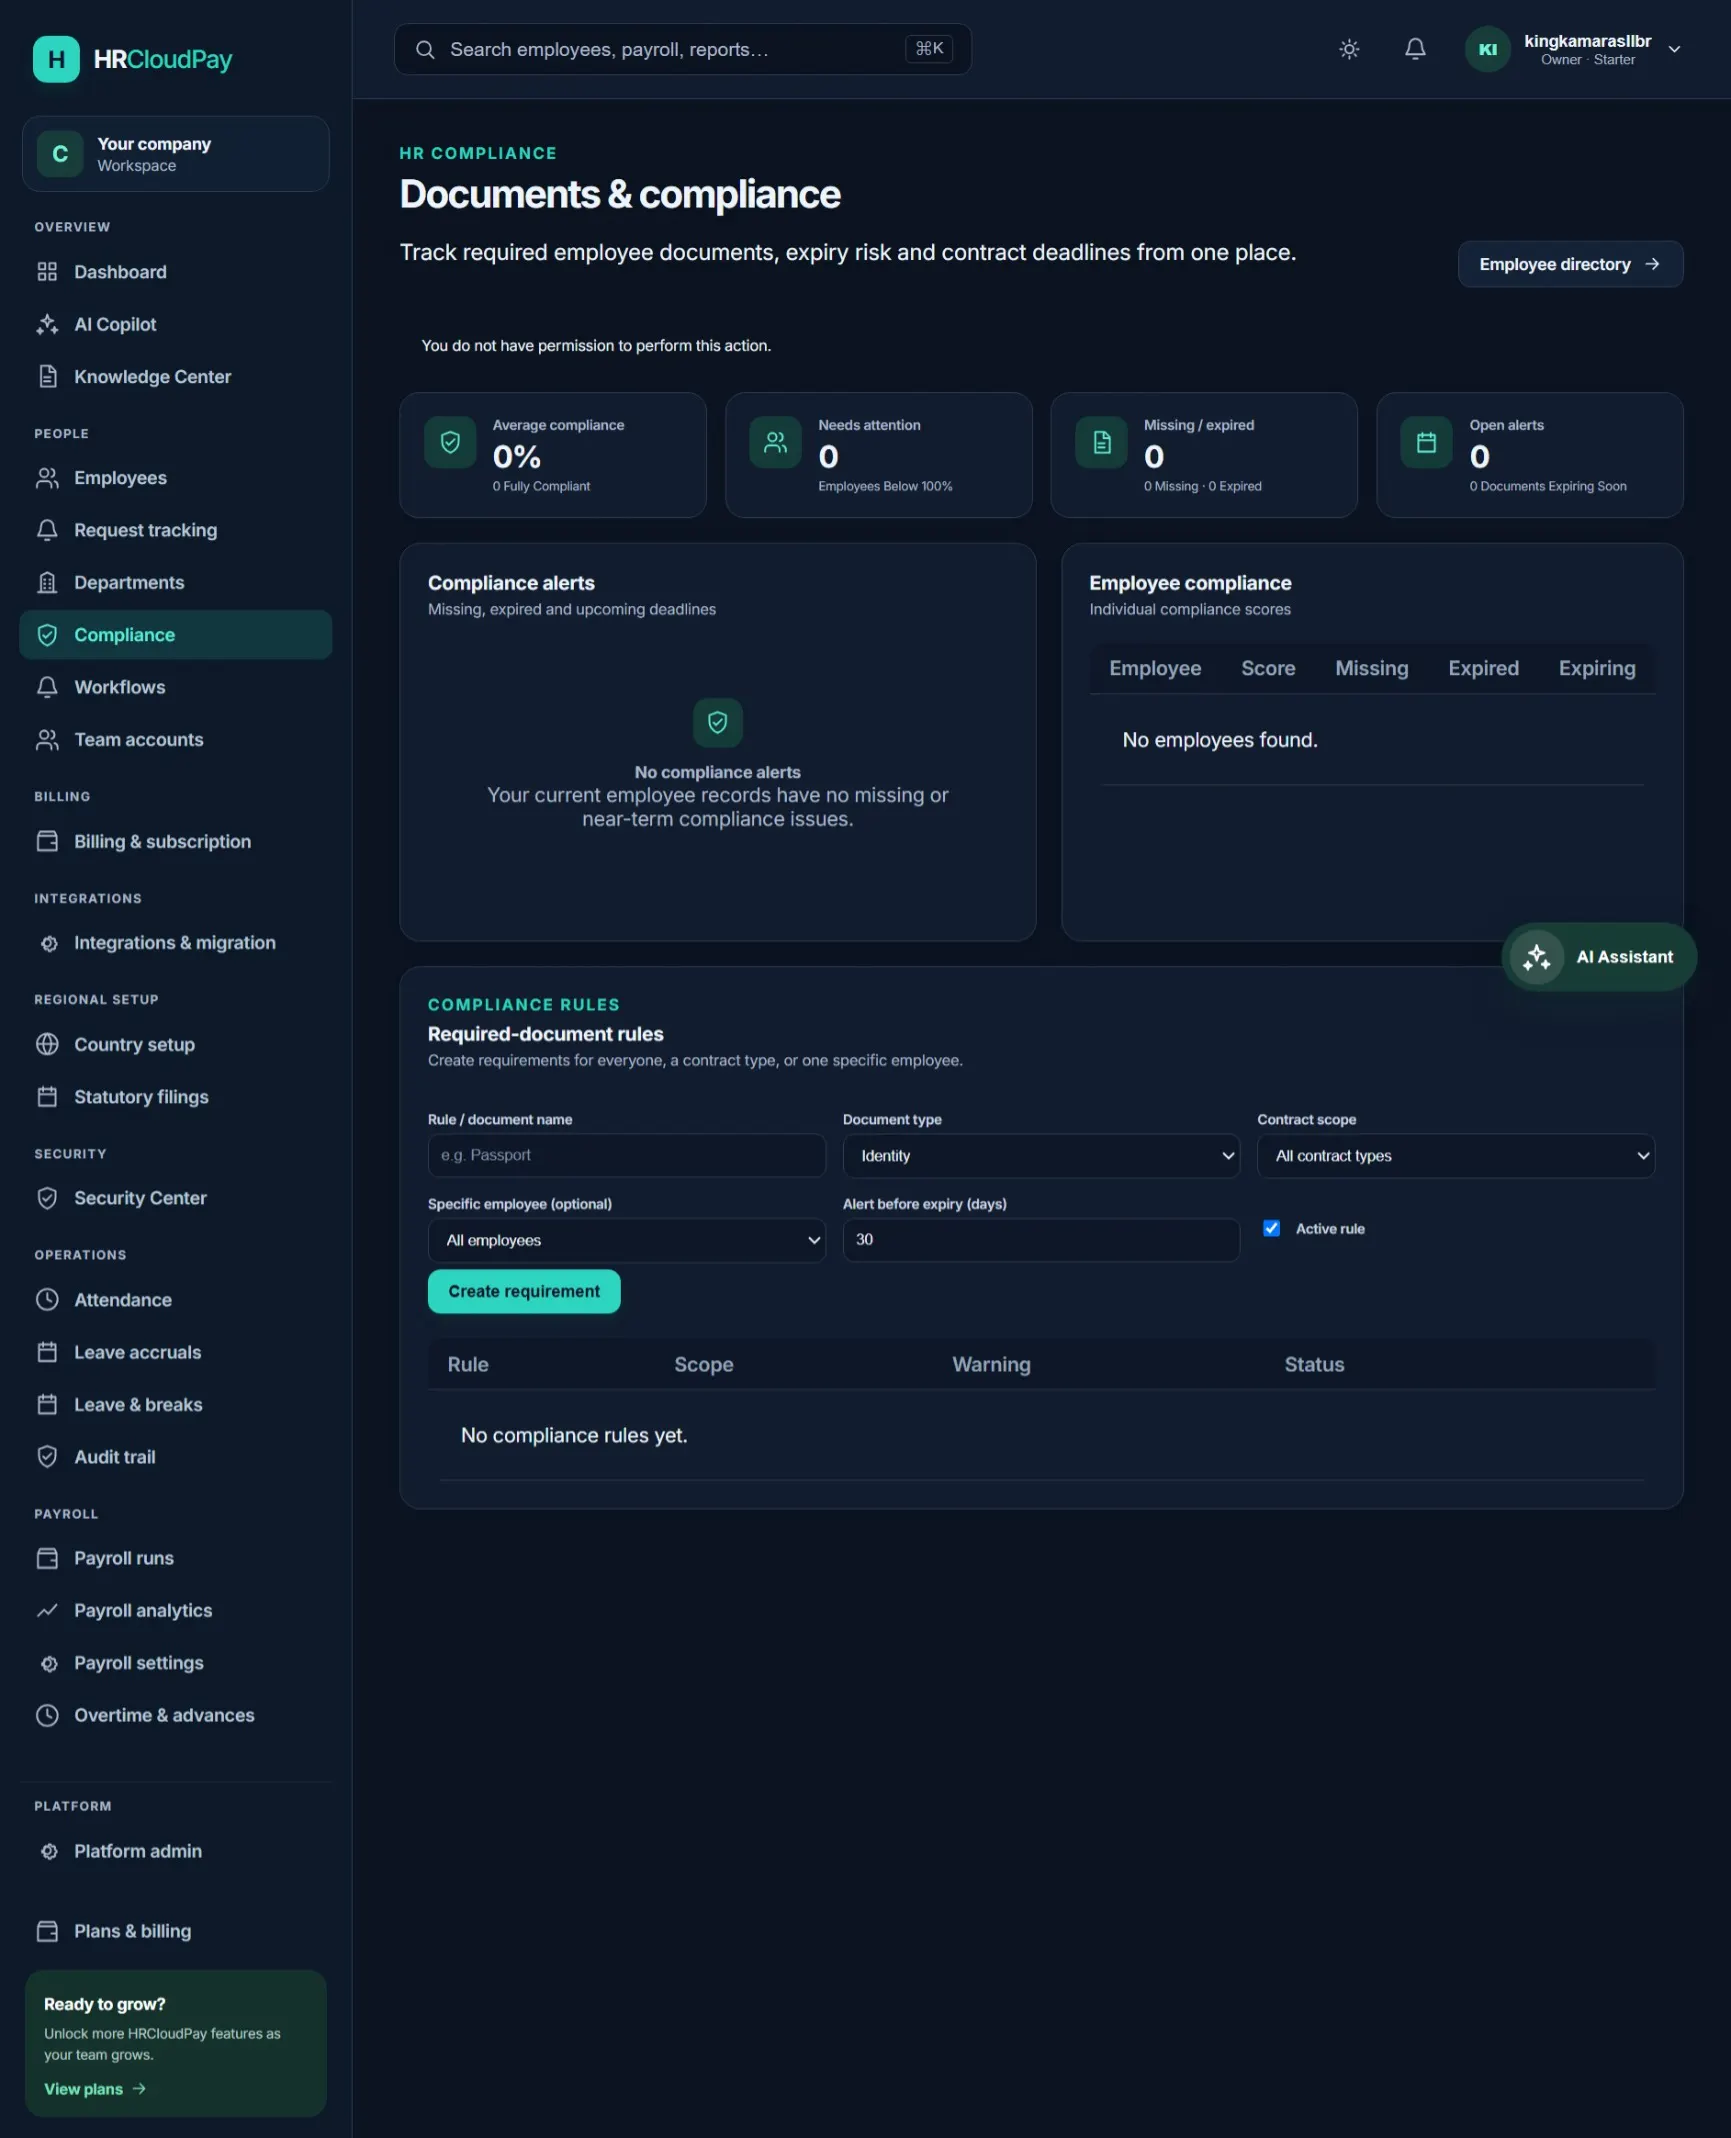The width and height of the screenshot is (1731, 2138).
Task: Click the Alert before expiry days field
Action: point(1041,1240)
